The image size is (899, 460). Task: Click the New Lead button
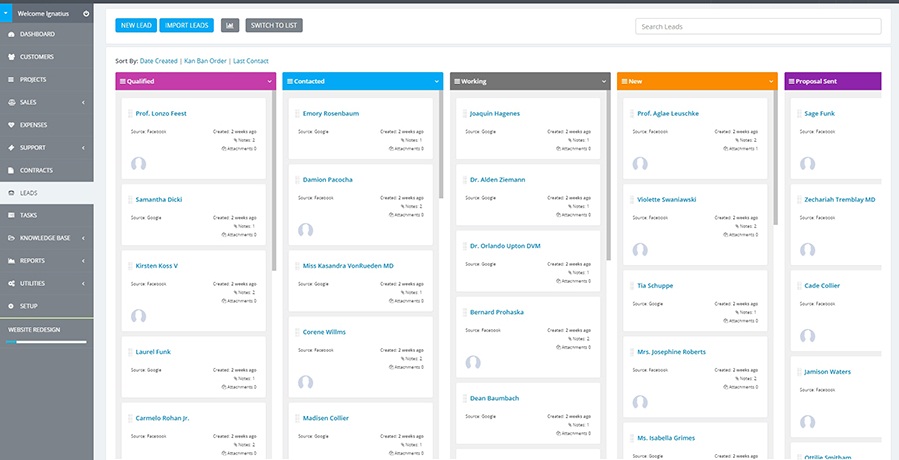[x=134, y=25]
